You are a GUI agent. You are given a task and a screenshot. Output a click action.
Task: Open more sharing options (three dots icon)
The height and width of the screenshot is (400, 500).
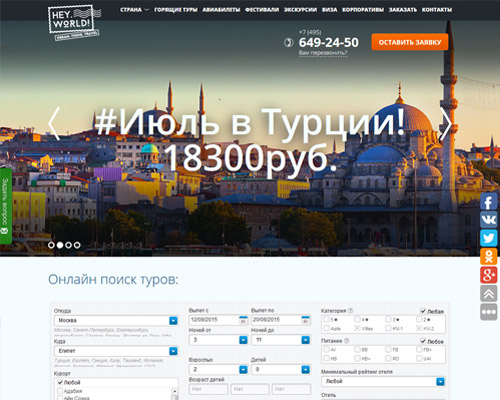point(489,312)
